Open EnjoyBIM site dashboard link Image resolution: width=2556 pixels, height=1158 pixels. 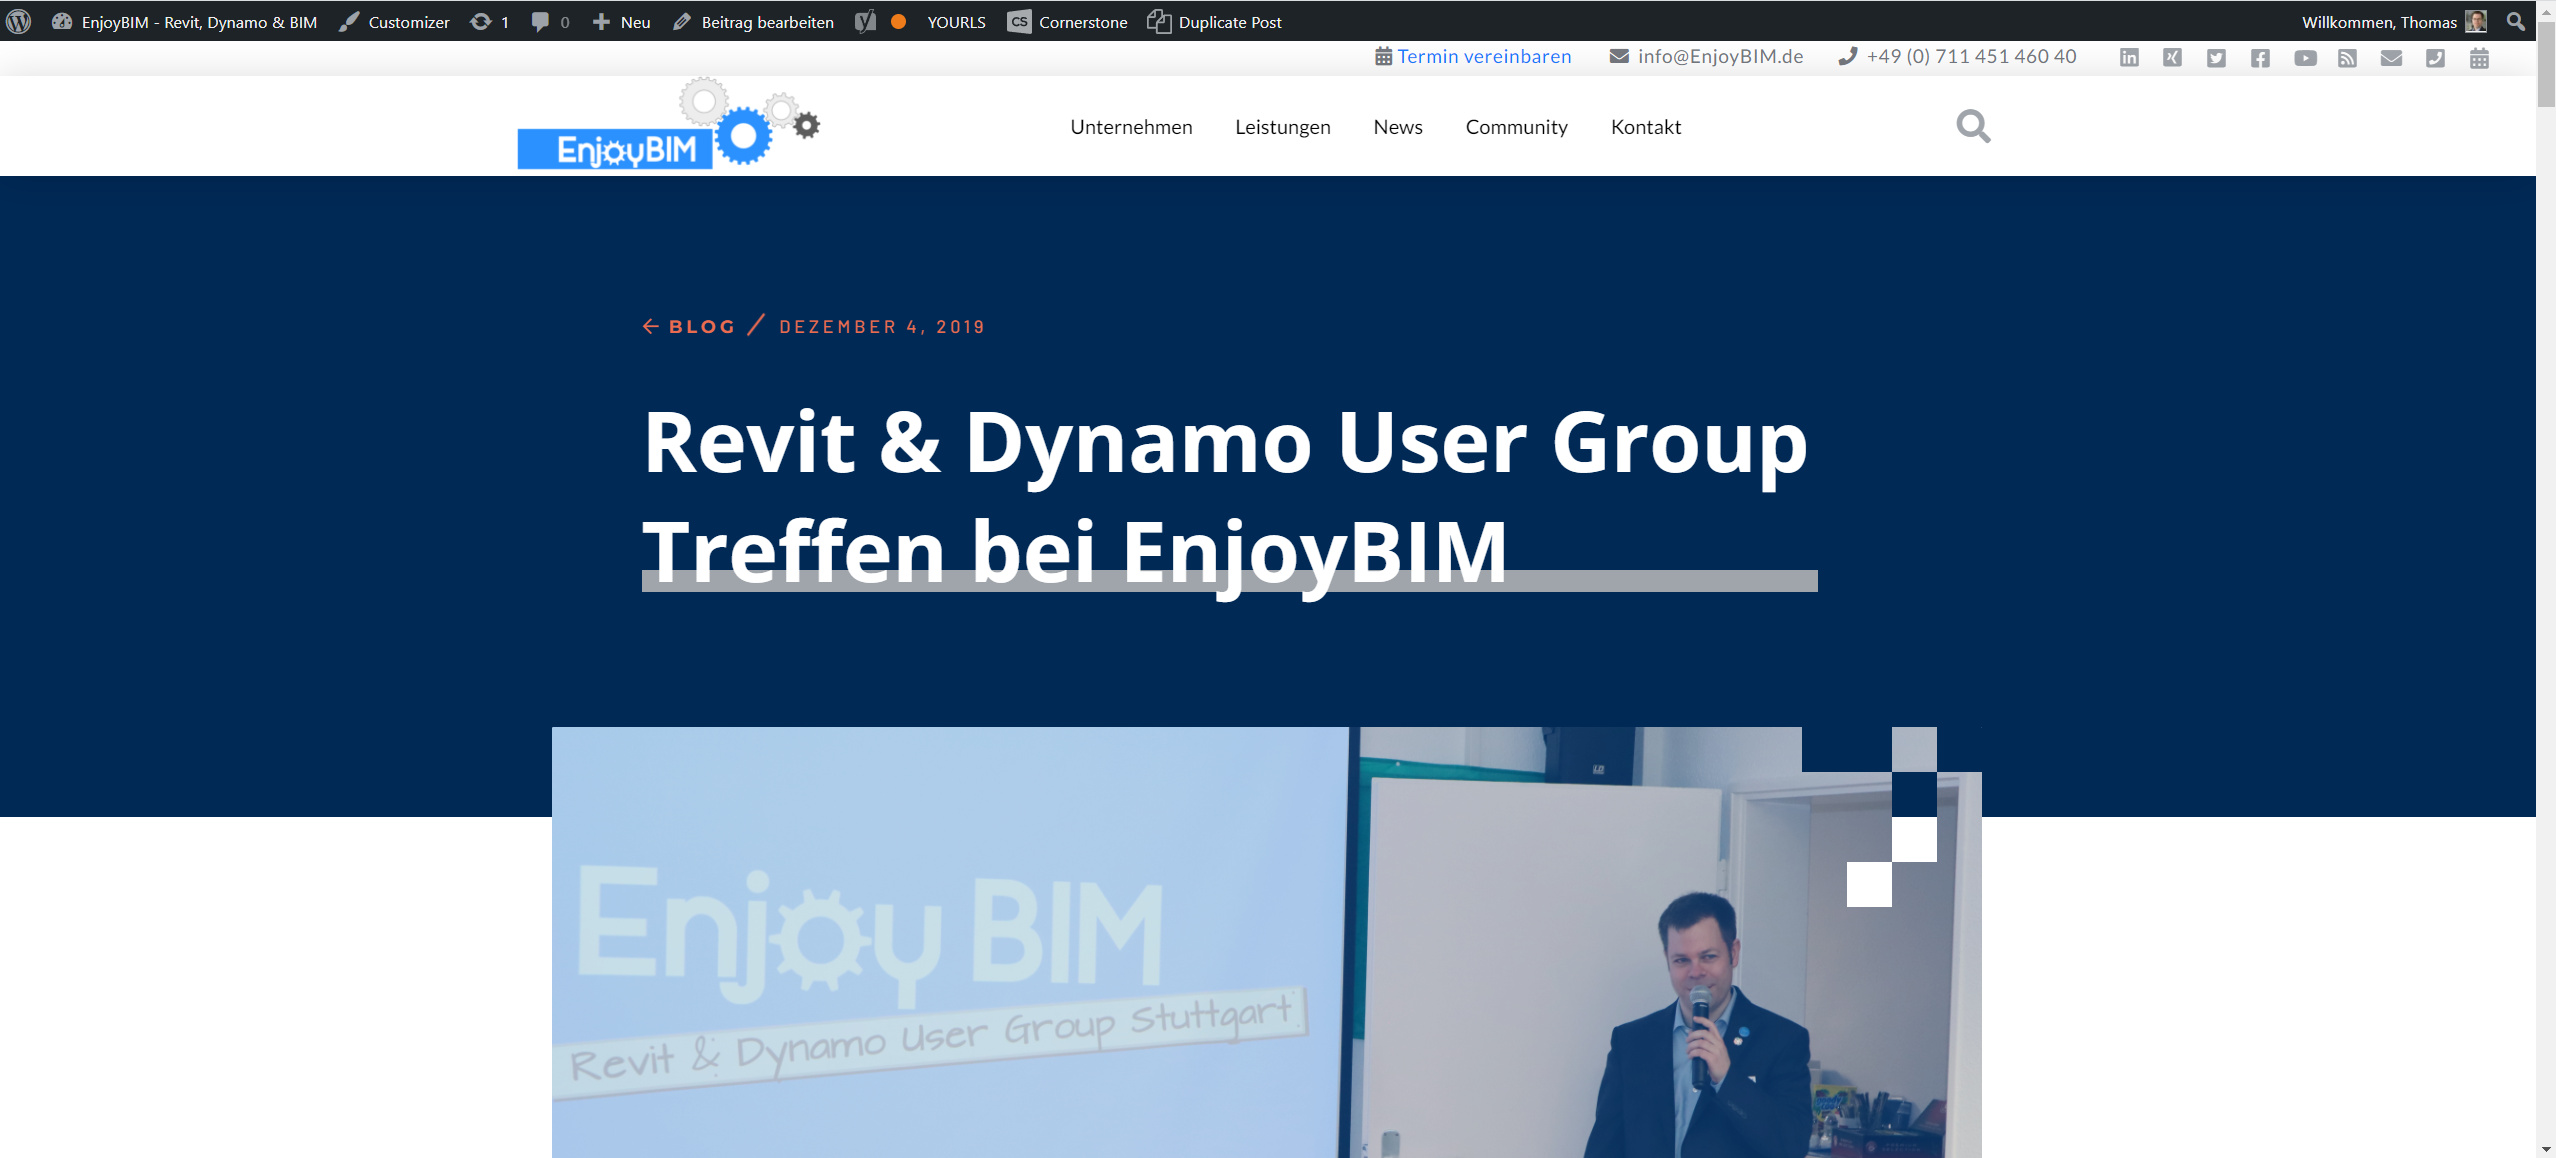click(185, 21)
